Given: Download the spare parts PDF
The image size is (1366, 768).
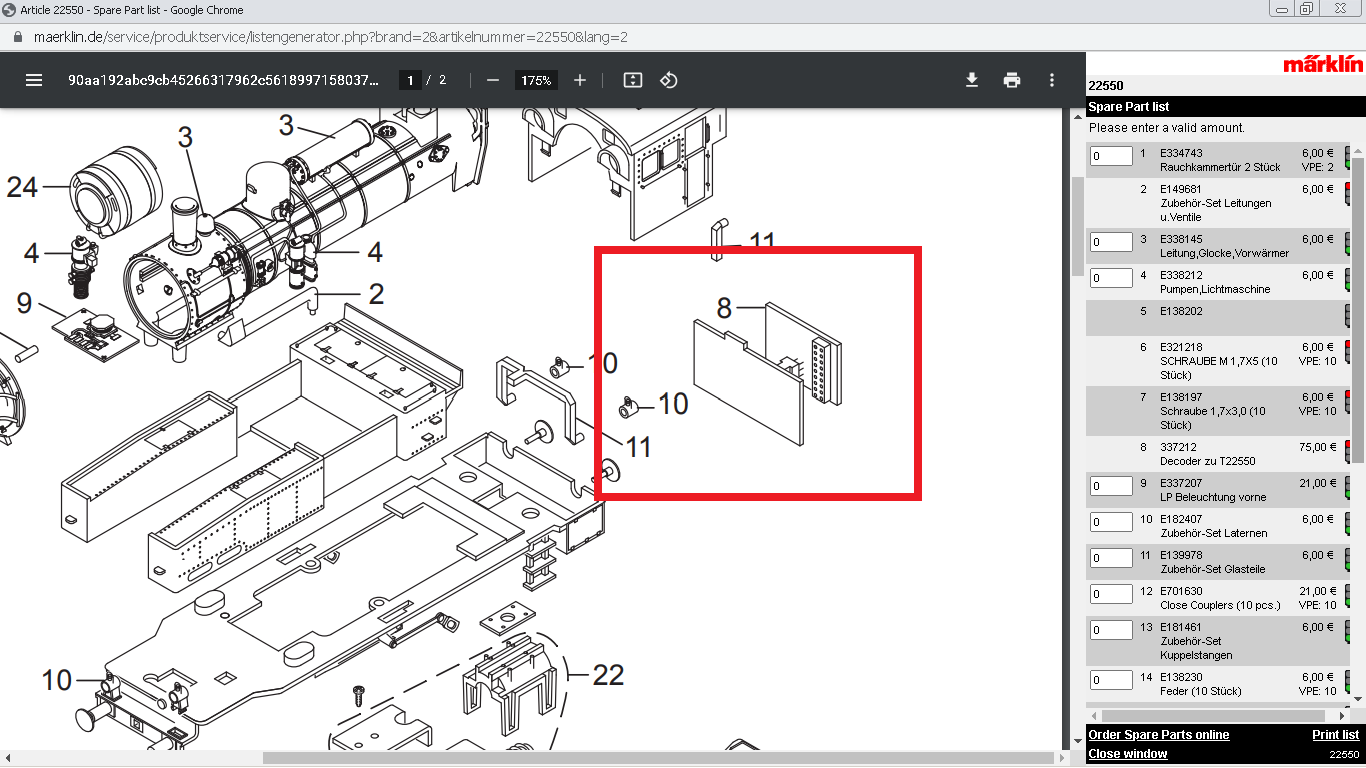Looking at the screenshot, I should (x=971, y=80).
